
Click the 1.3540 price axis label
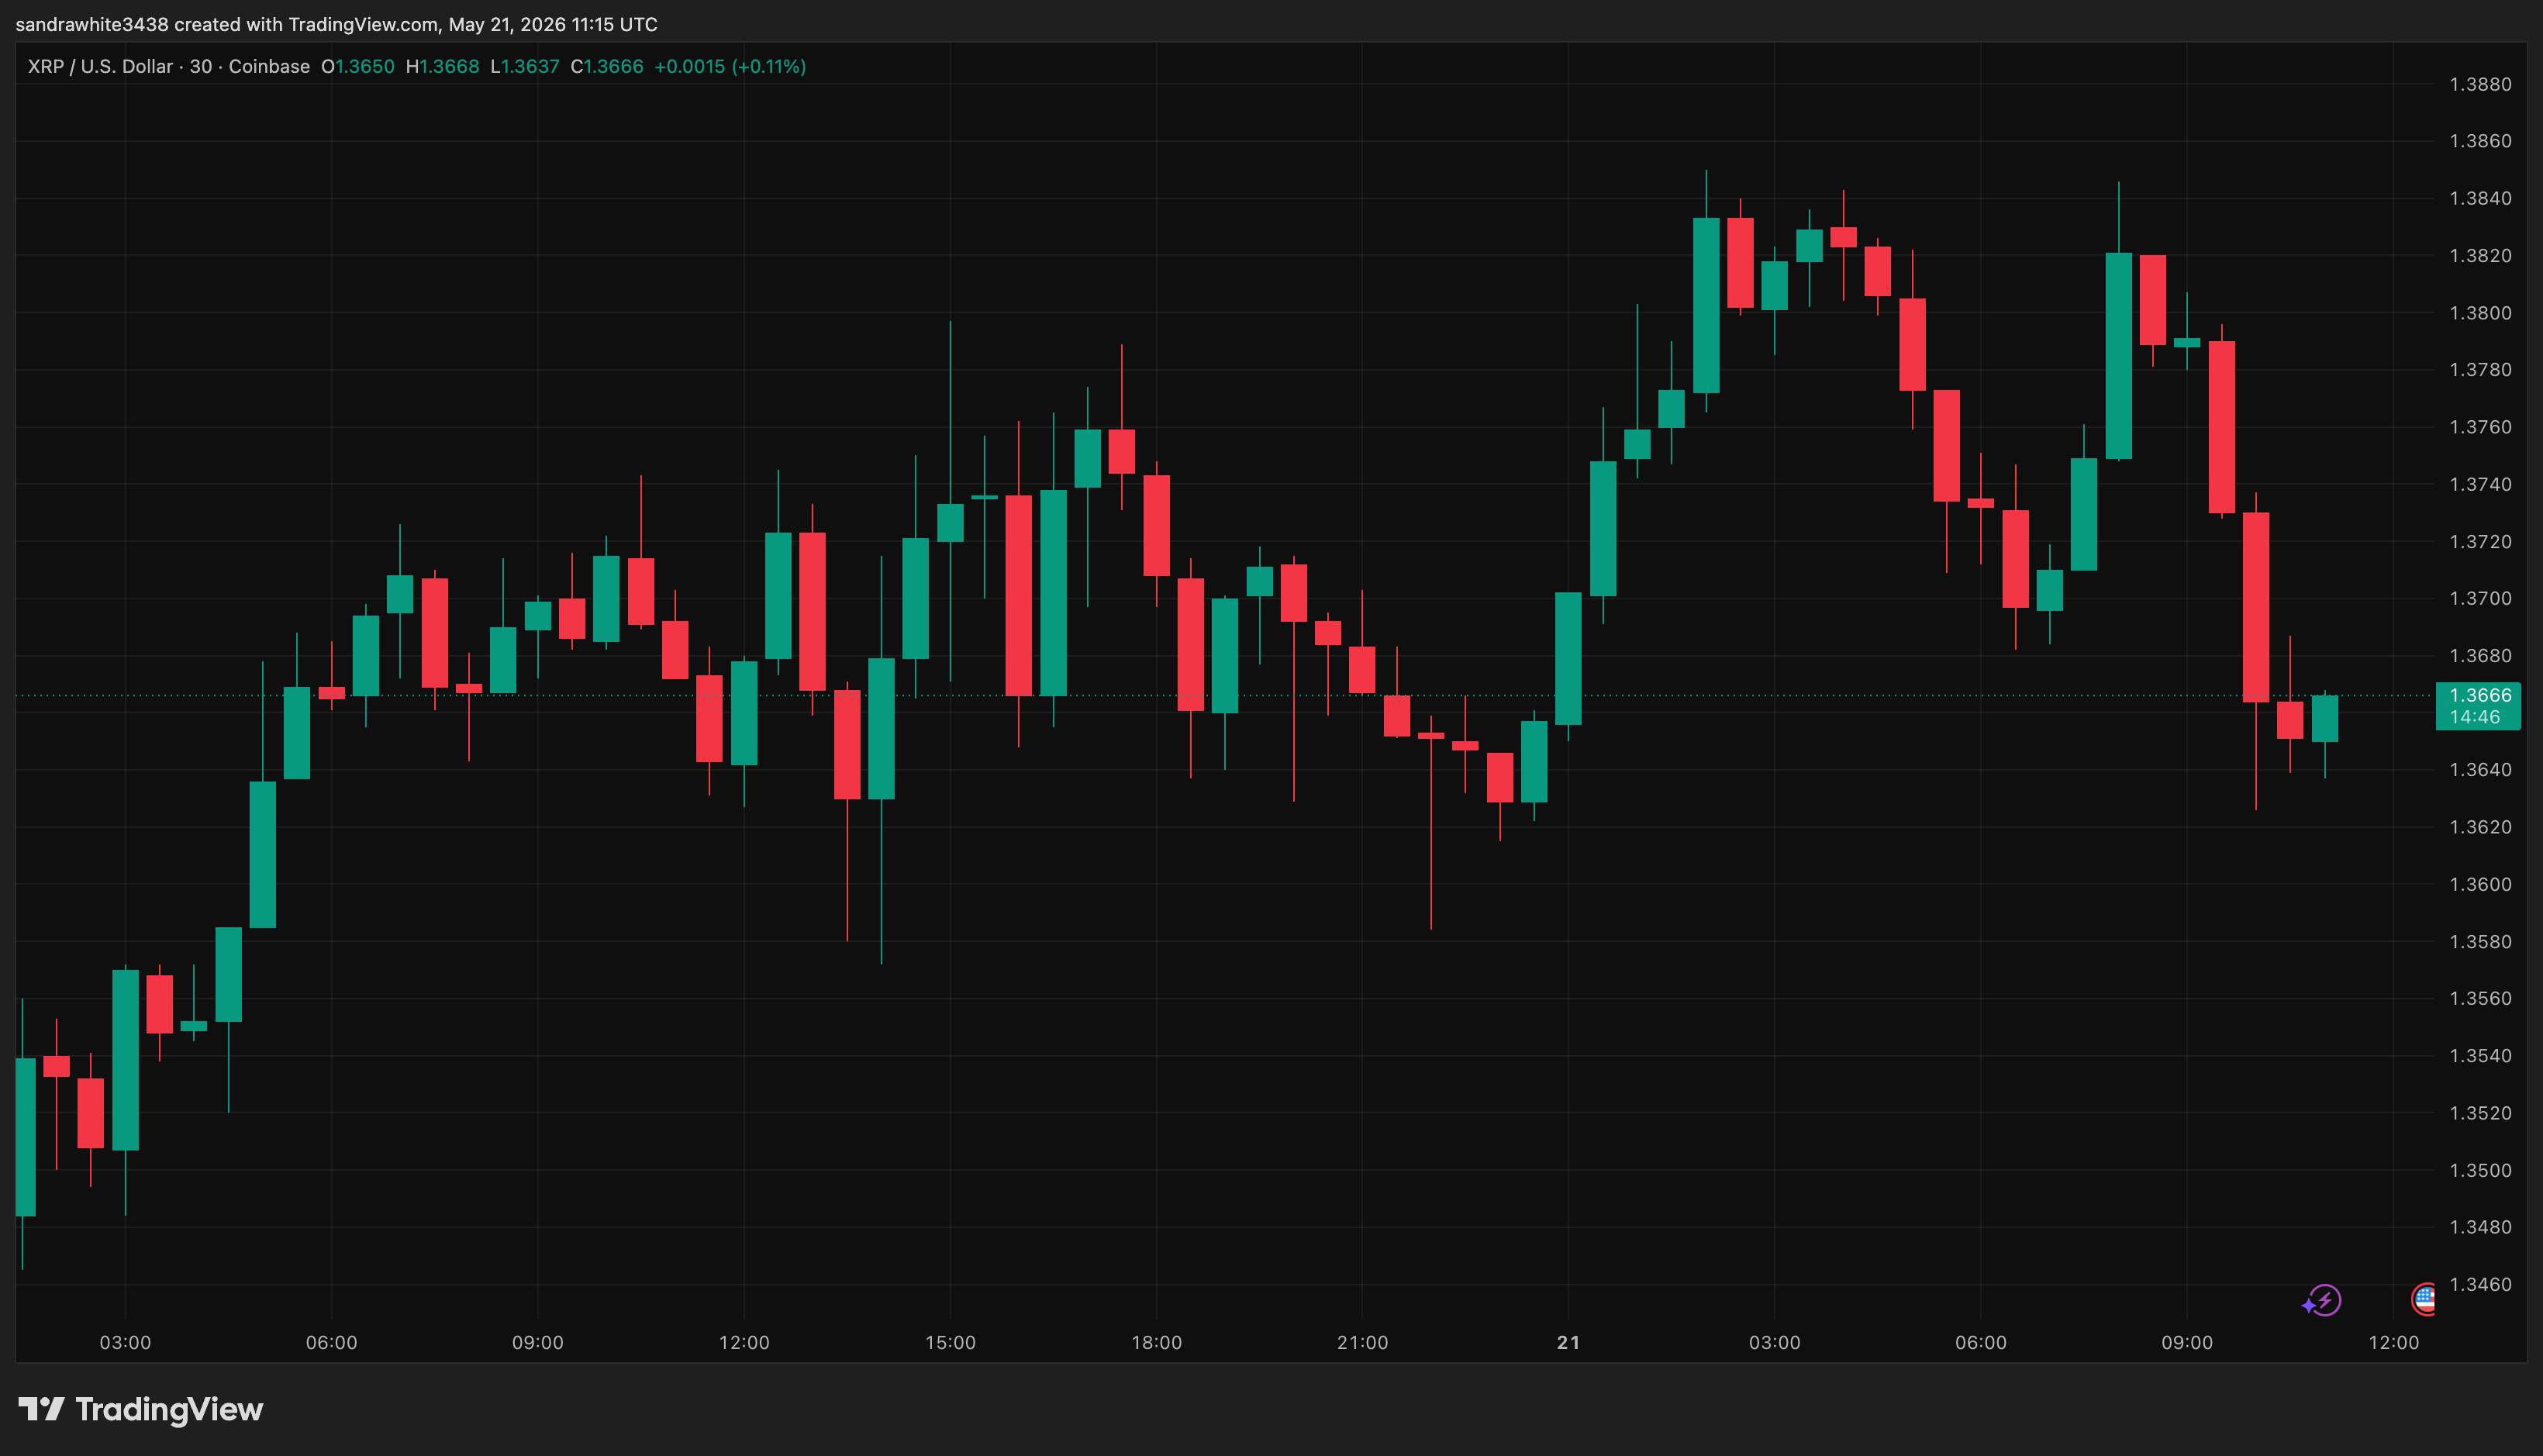2480,1056
